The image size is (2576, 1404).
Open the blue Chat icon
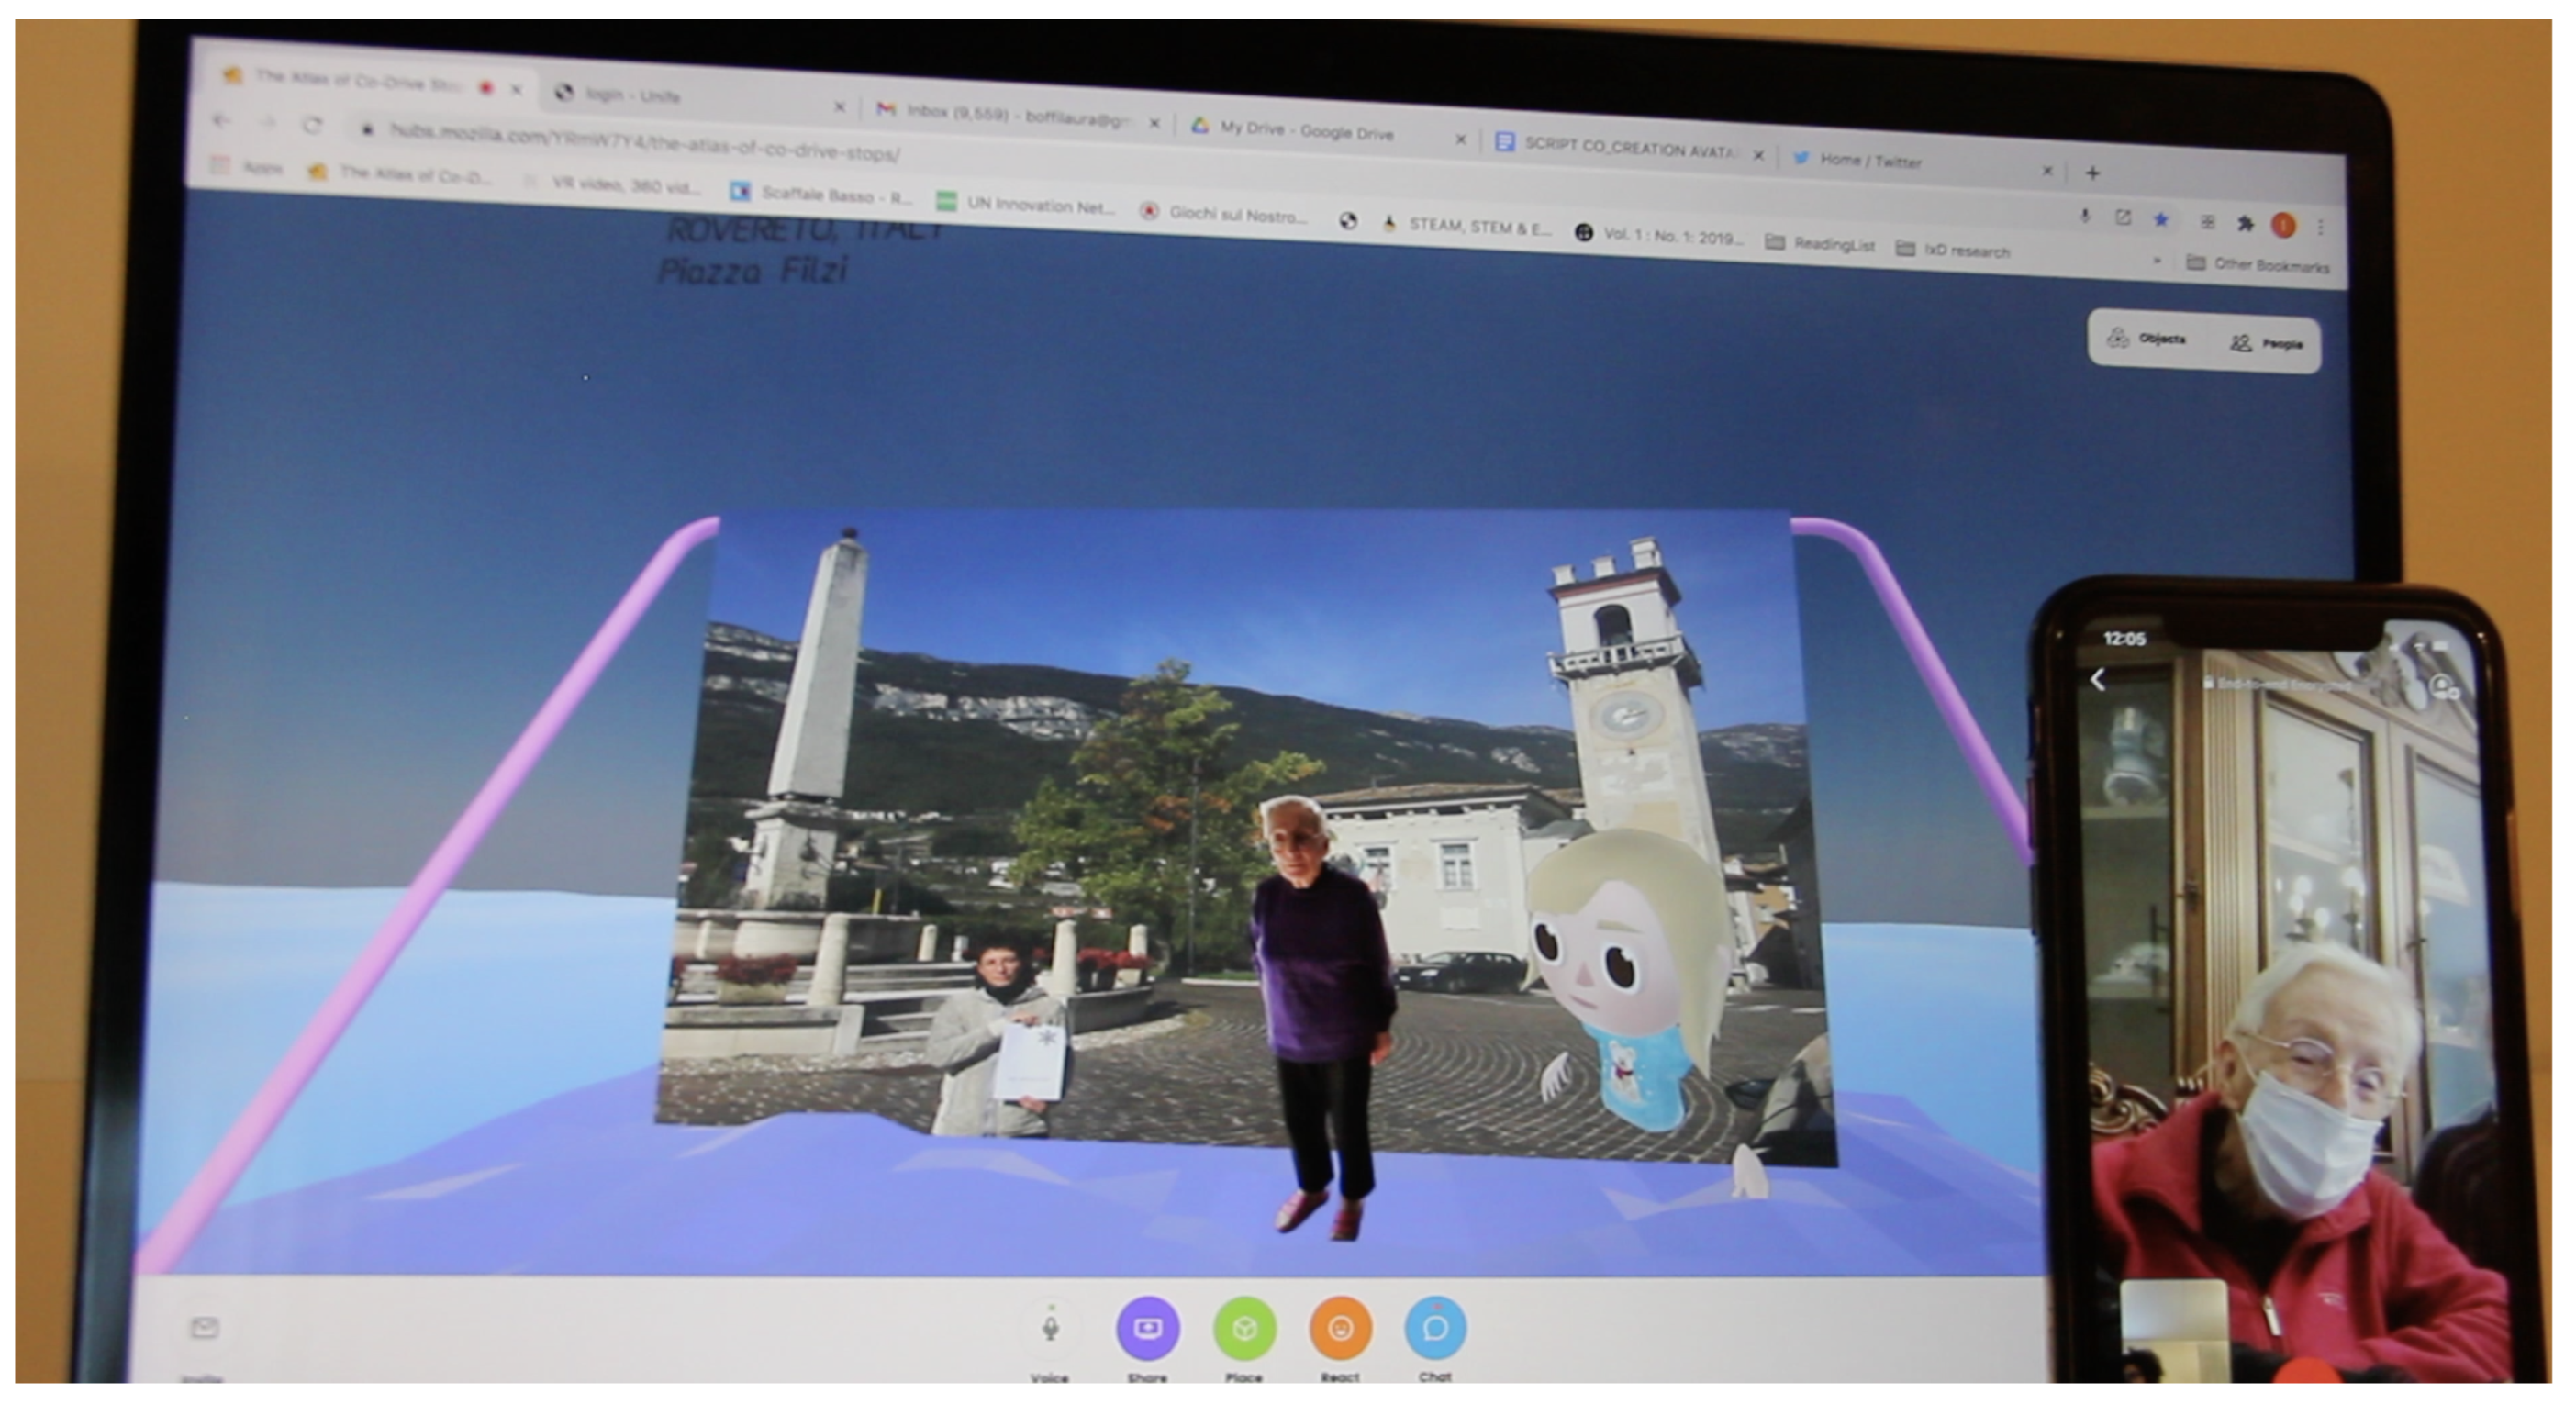[1435, 1329]
